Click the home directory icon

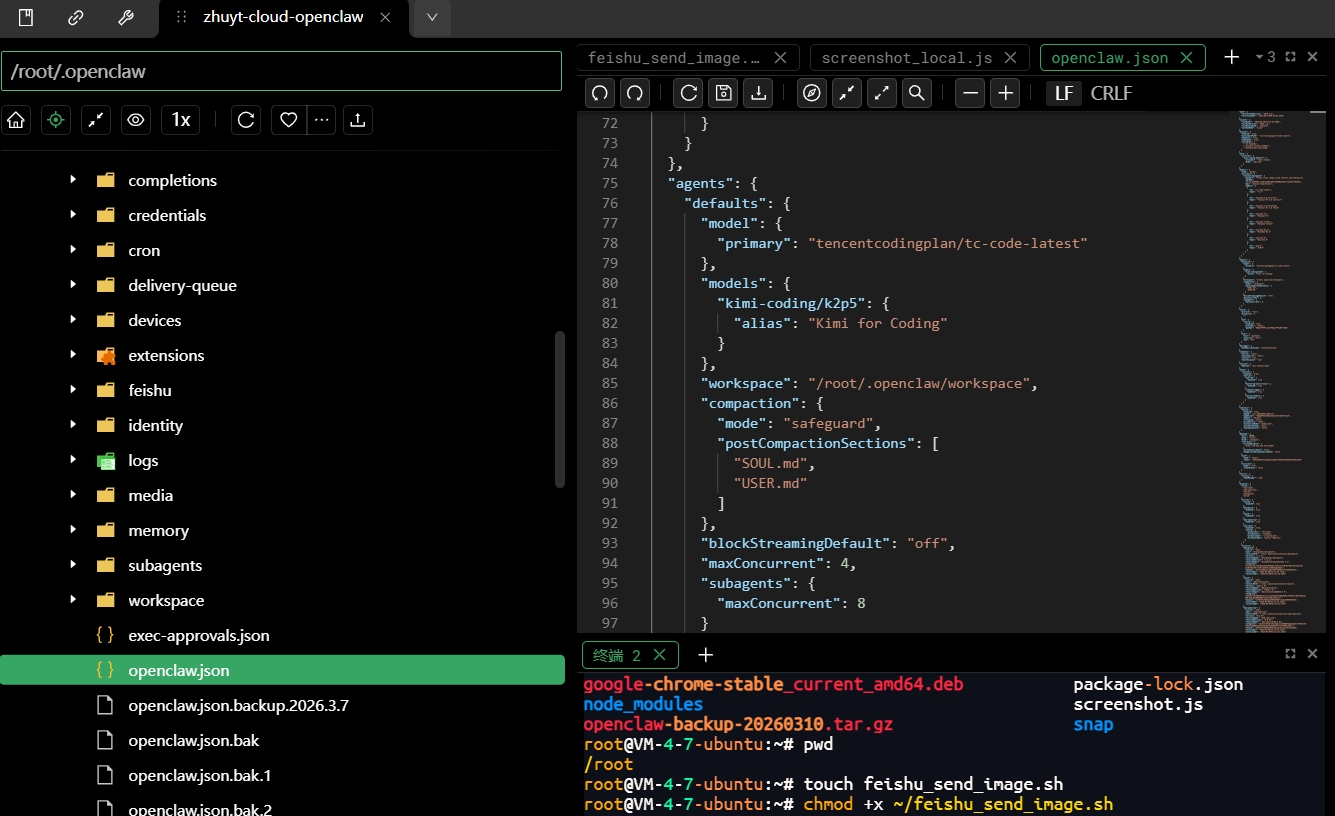coord(16,120)
